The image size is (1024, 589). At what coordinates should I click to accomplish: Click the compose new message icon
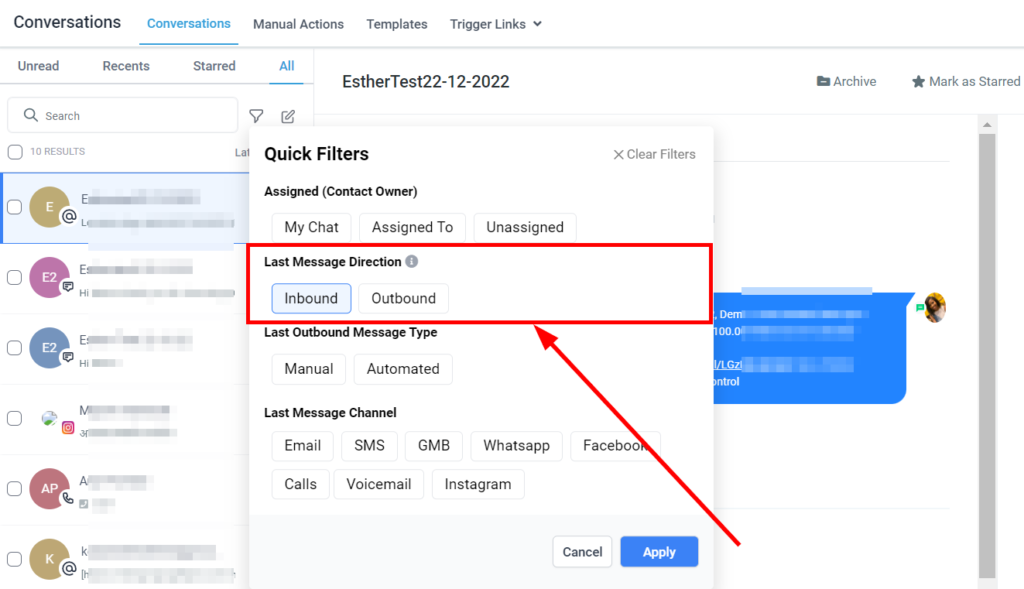coord(288,116)
